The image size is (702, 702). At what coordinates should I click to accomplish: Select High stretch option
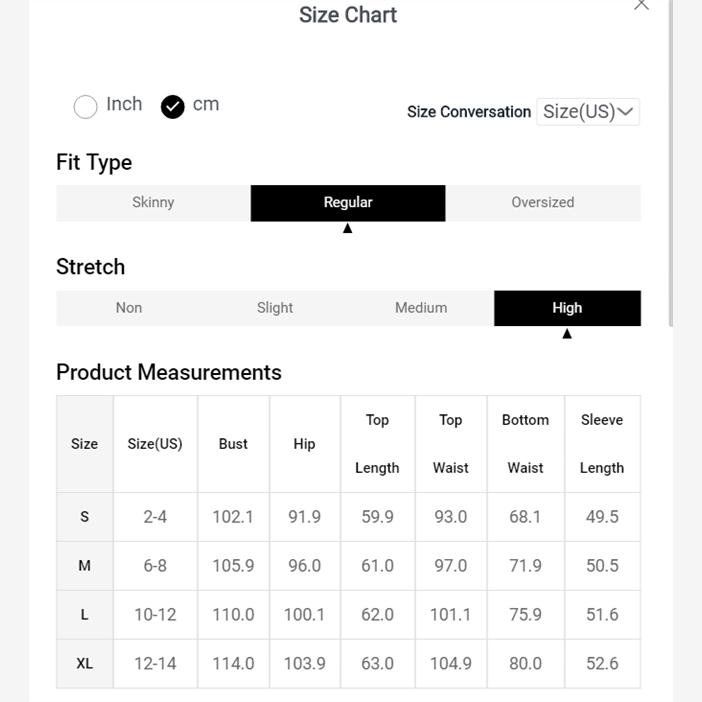(x=567, y=308)
